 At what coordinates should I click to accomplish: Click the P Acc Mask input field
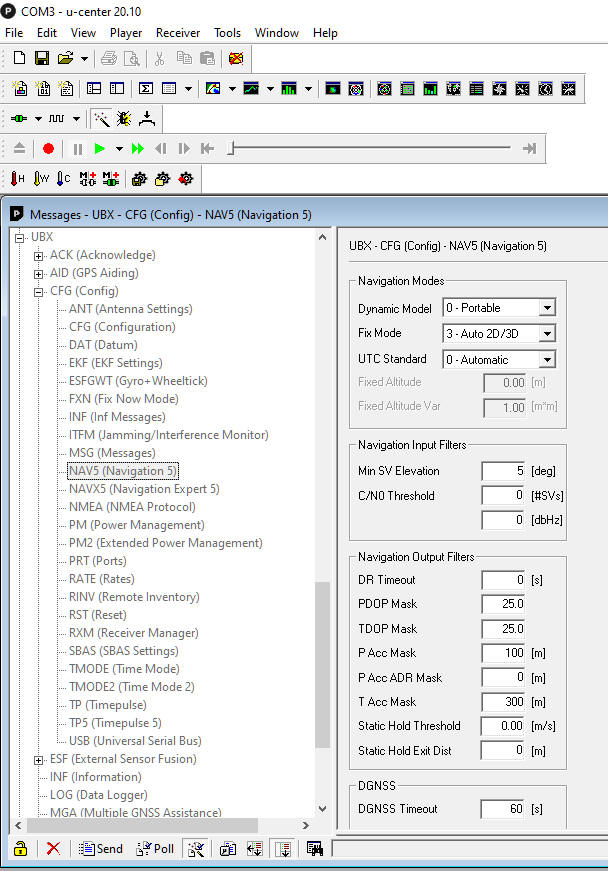point(503,653)
